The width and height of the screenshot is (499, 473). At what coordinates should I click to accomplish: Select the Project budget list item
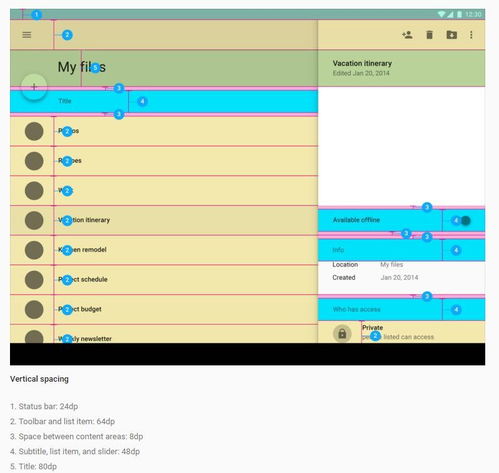pyautogui.click(x=164, y=309)
